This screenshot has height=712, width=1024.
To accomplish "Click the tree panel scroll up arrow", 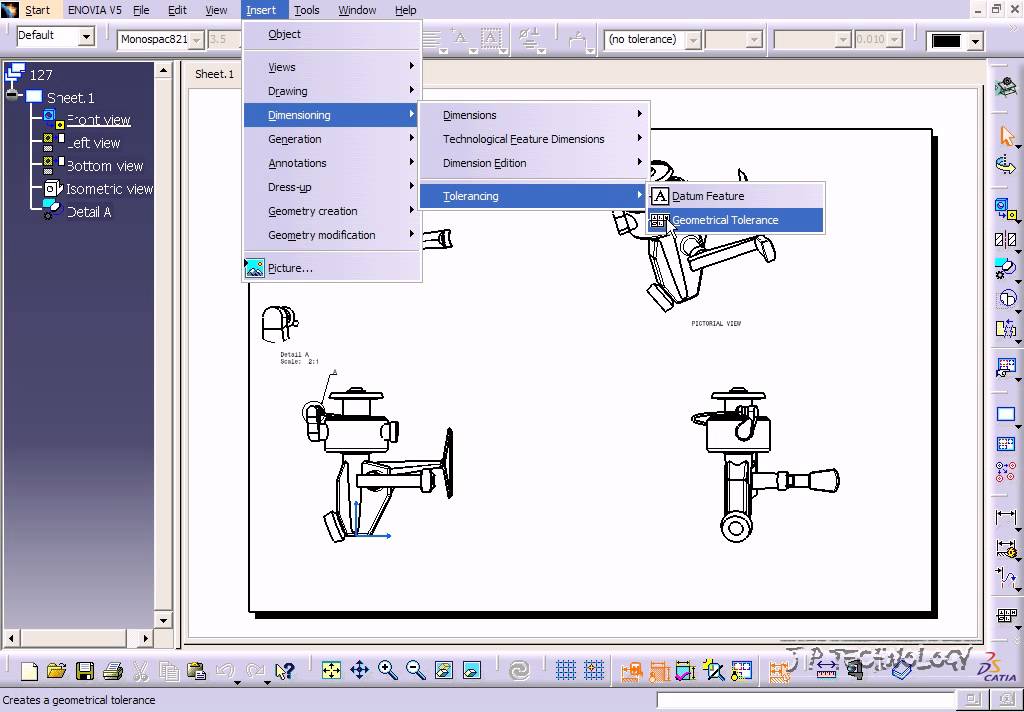I will pyautogui.click(x=163, y=70).
